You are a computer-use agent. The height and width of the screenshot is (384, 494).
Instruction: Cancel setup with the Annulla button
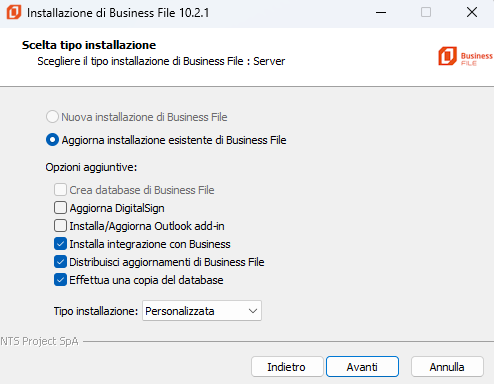pyautogui.click(x=447, y=367)
